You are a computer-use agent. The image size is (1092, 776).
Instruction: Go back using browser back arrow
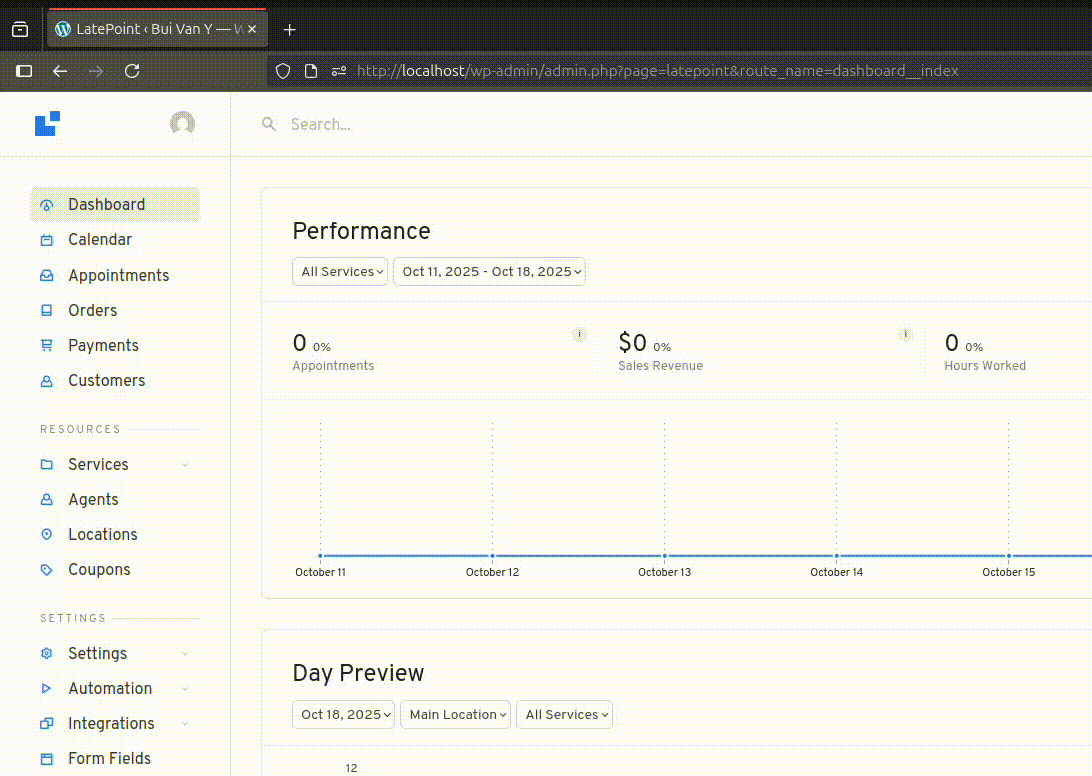(x=60, y=71)
